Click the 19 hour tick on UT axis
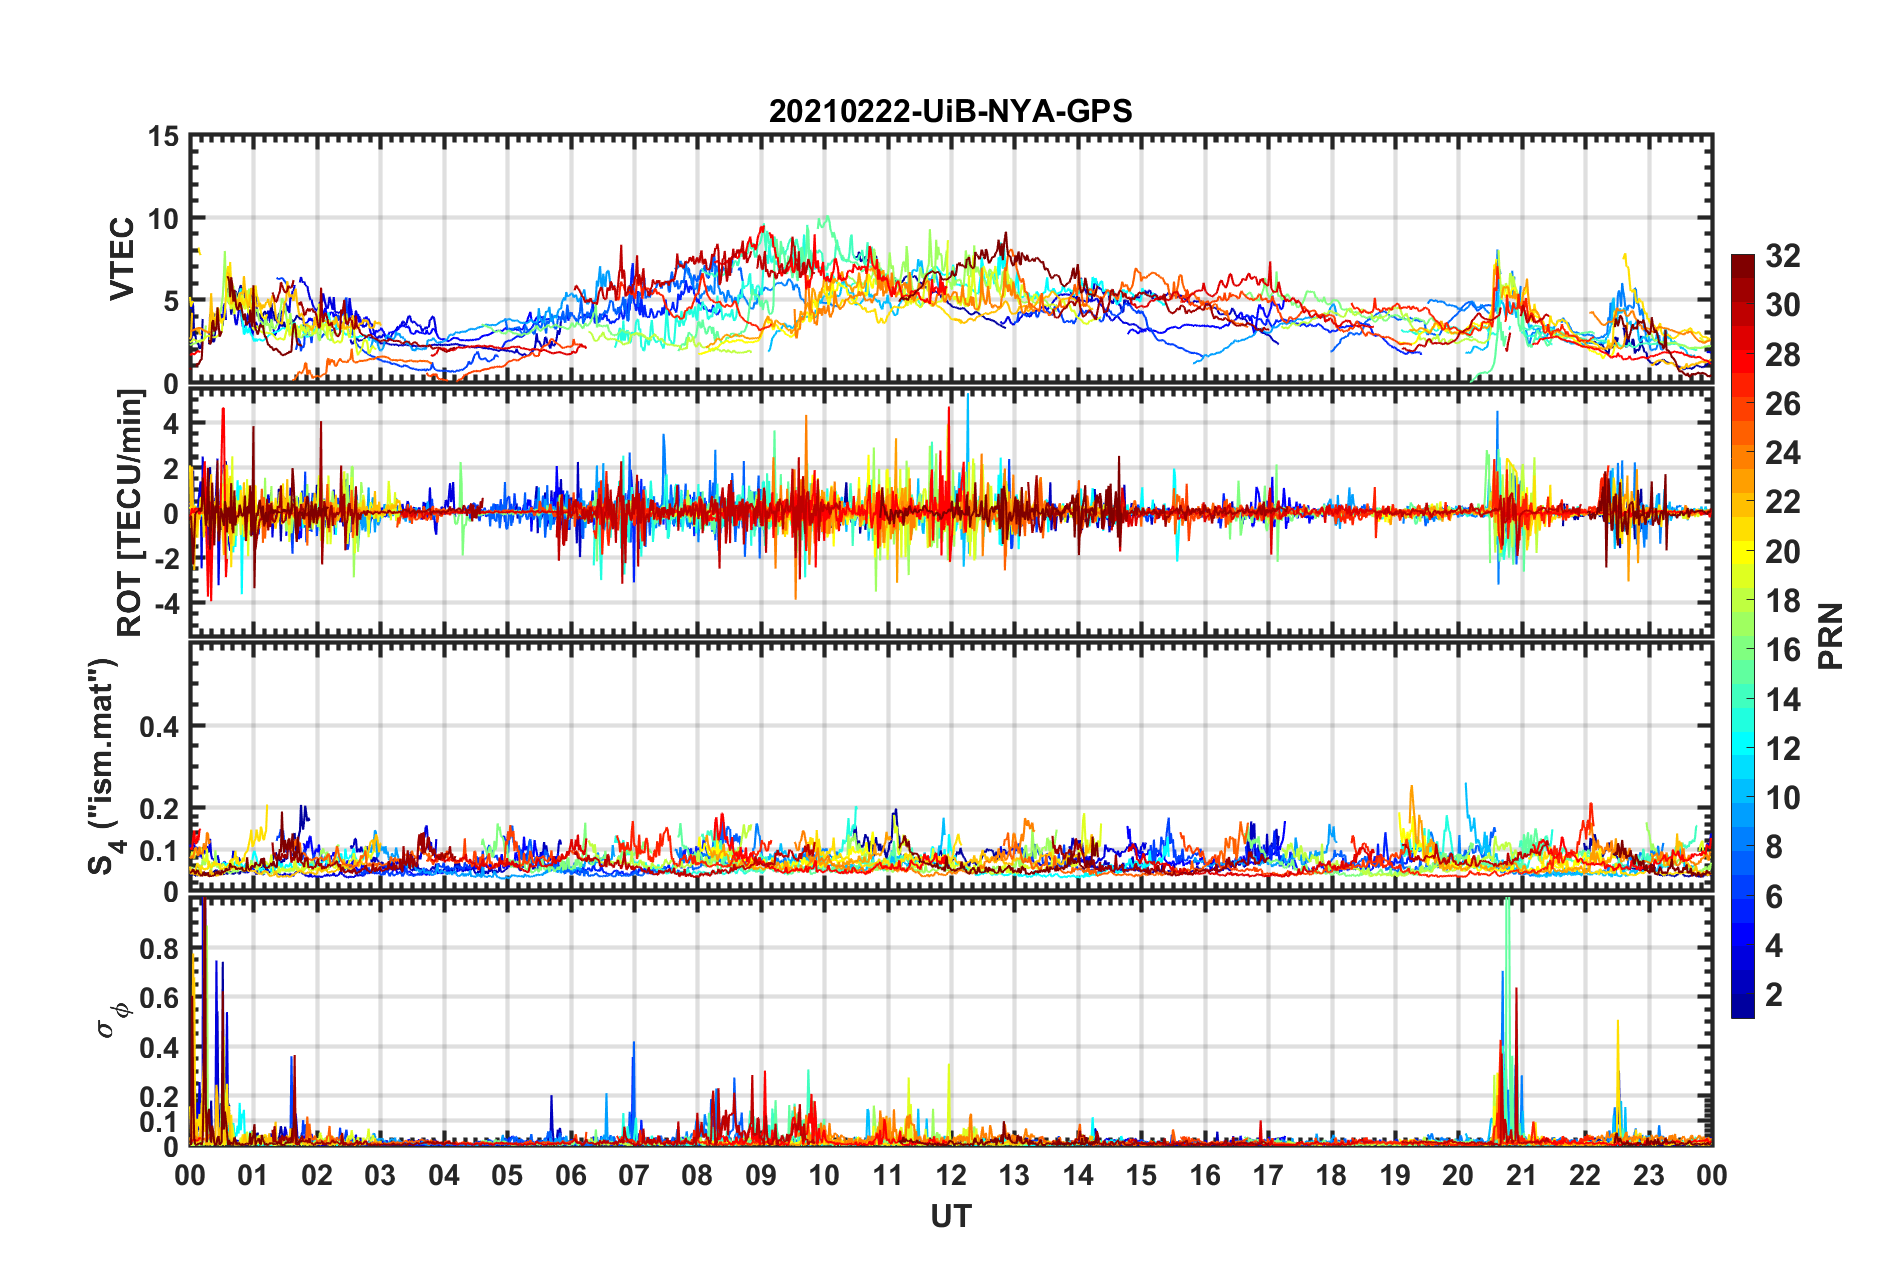The height and width of the screenshot is (1272, 1902). click(x=1395, y=1175)
